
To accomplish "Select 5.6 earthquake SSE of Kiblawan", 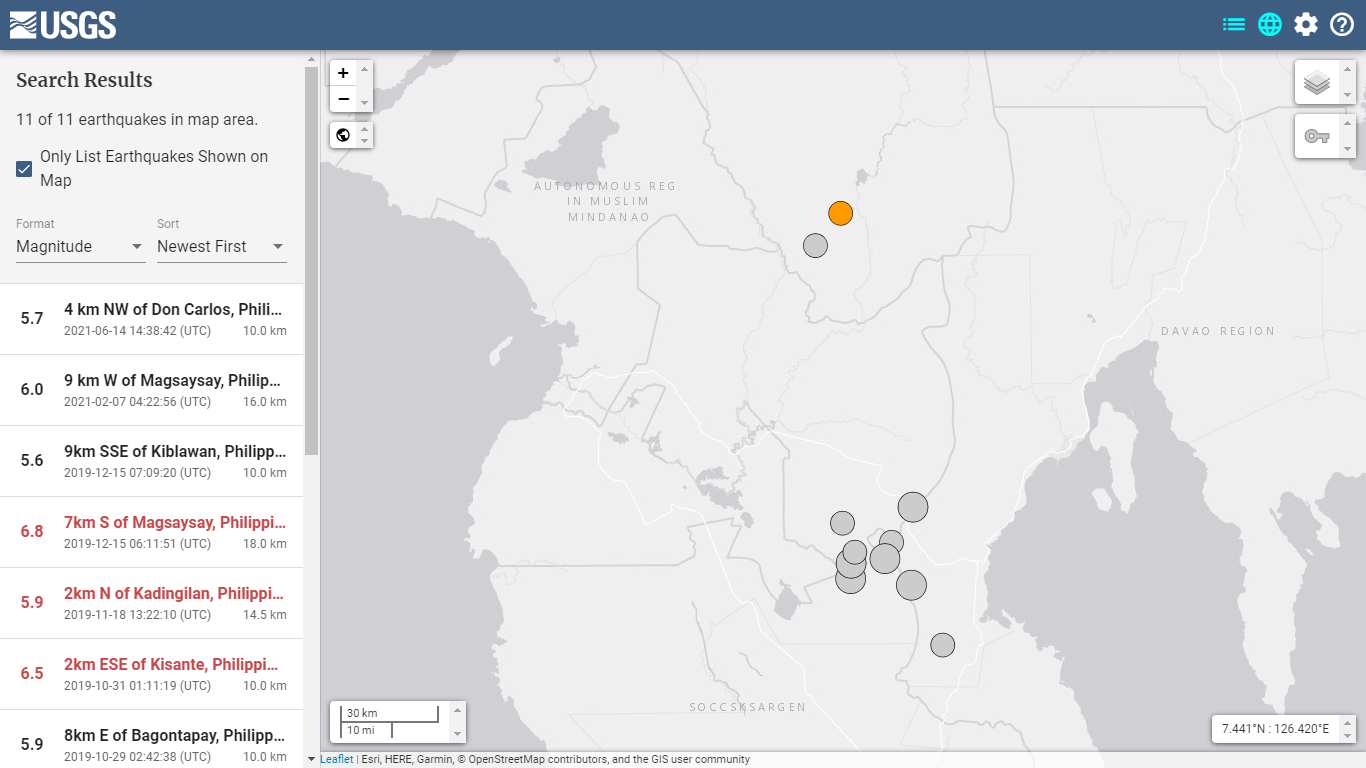I will (x=151, y=461).
